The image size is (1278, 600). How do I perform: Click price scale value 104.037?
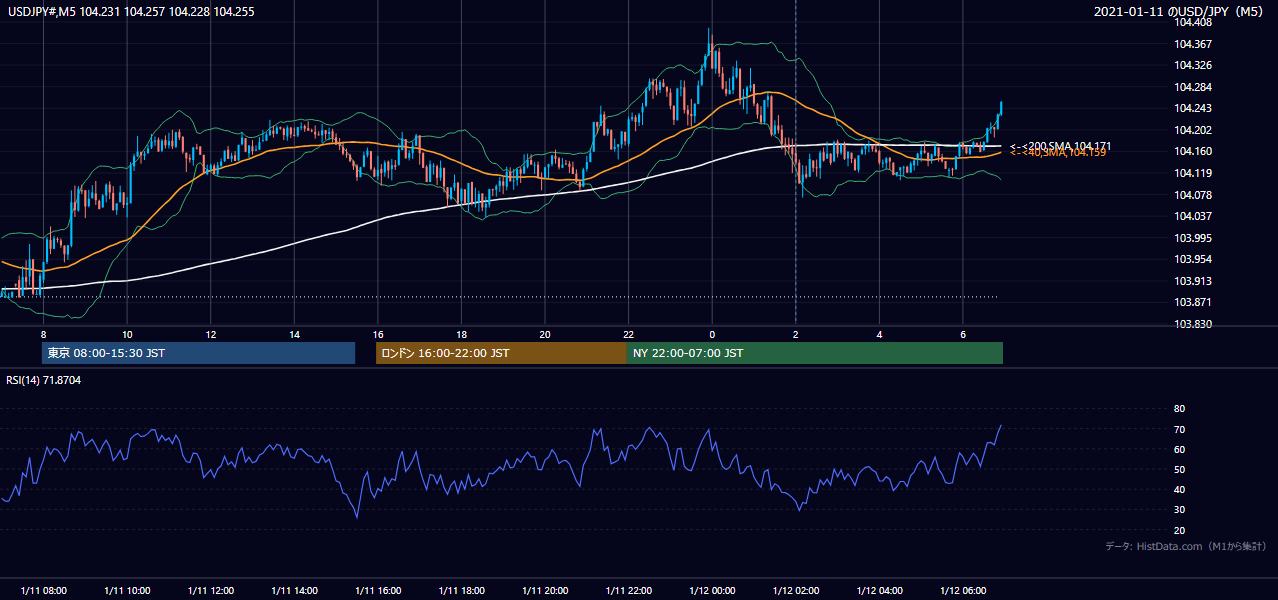[x=1193, y=216]
